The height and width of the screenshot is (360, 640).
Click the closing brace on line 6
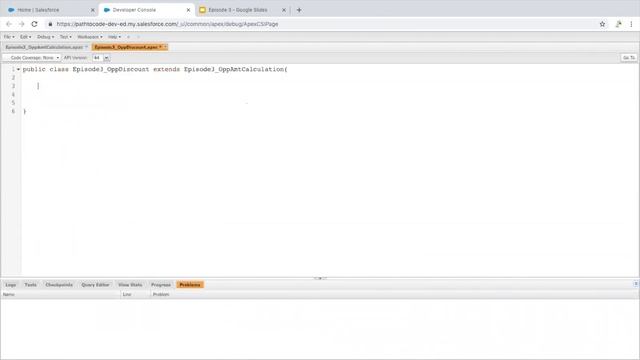point(24,111)
